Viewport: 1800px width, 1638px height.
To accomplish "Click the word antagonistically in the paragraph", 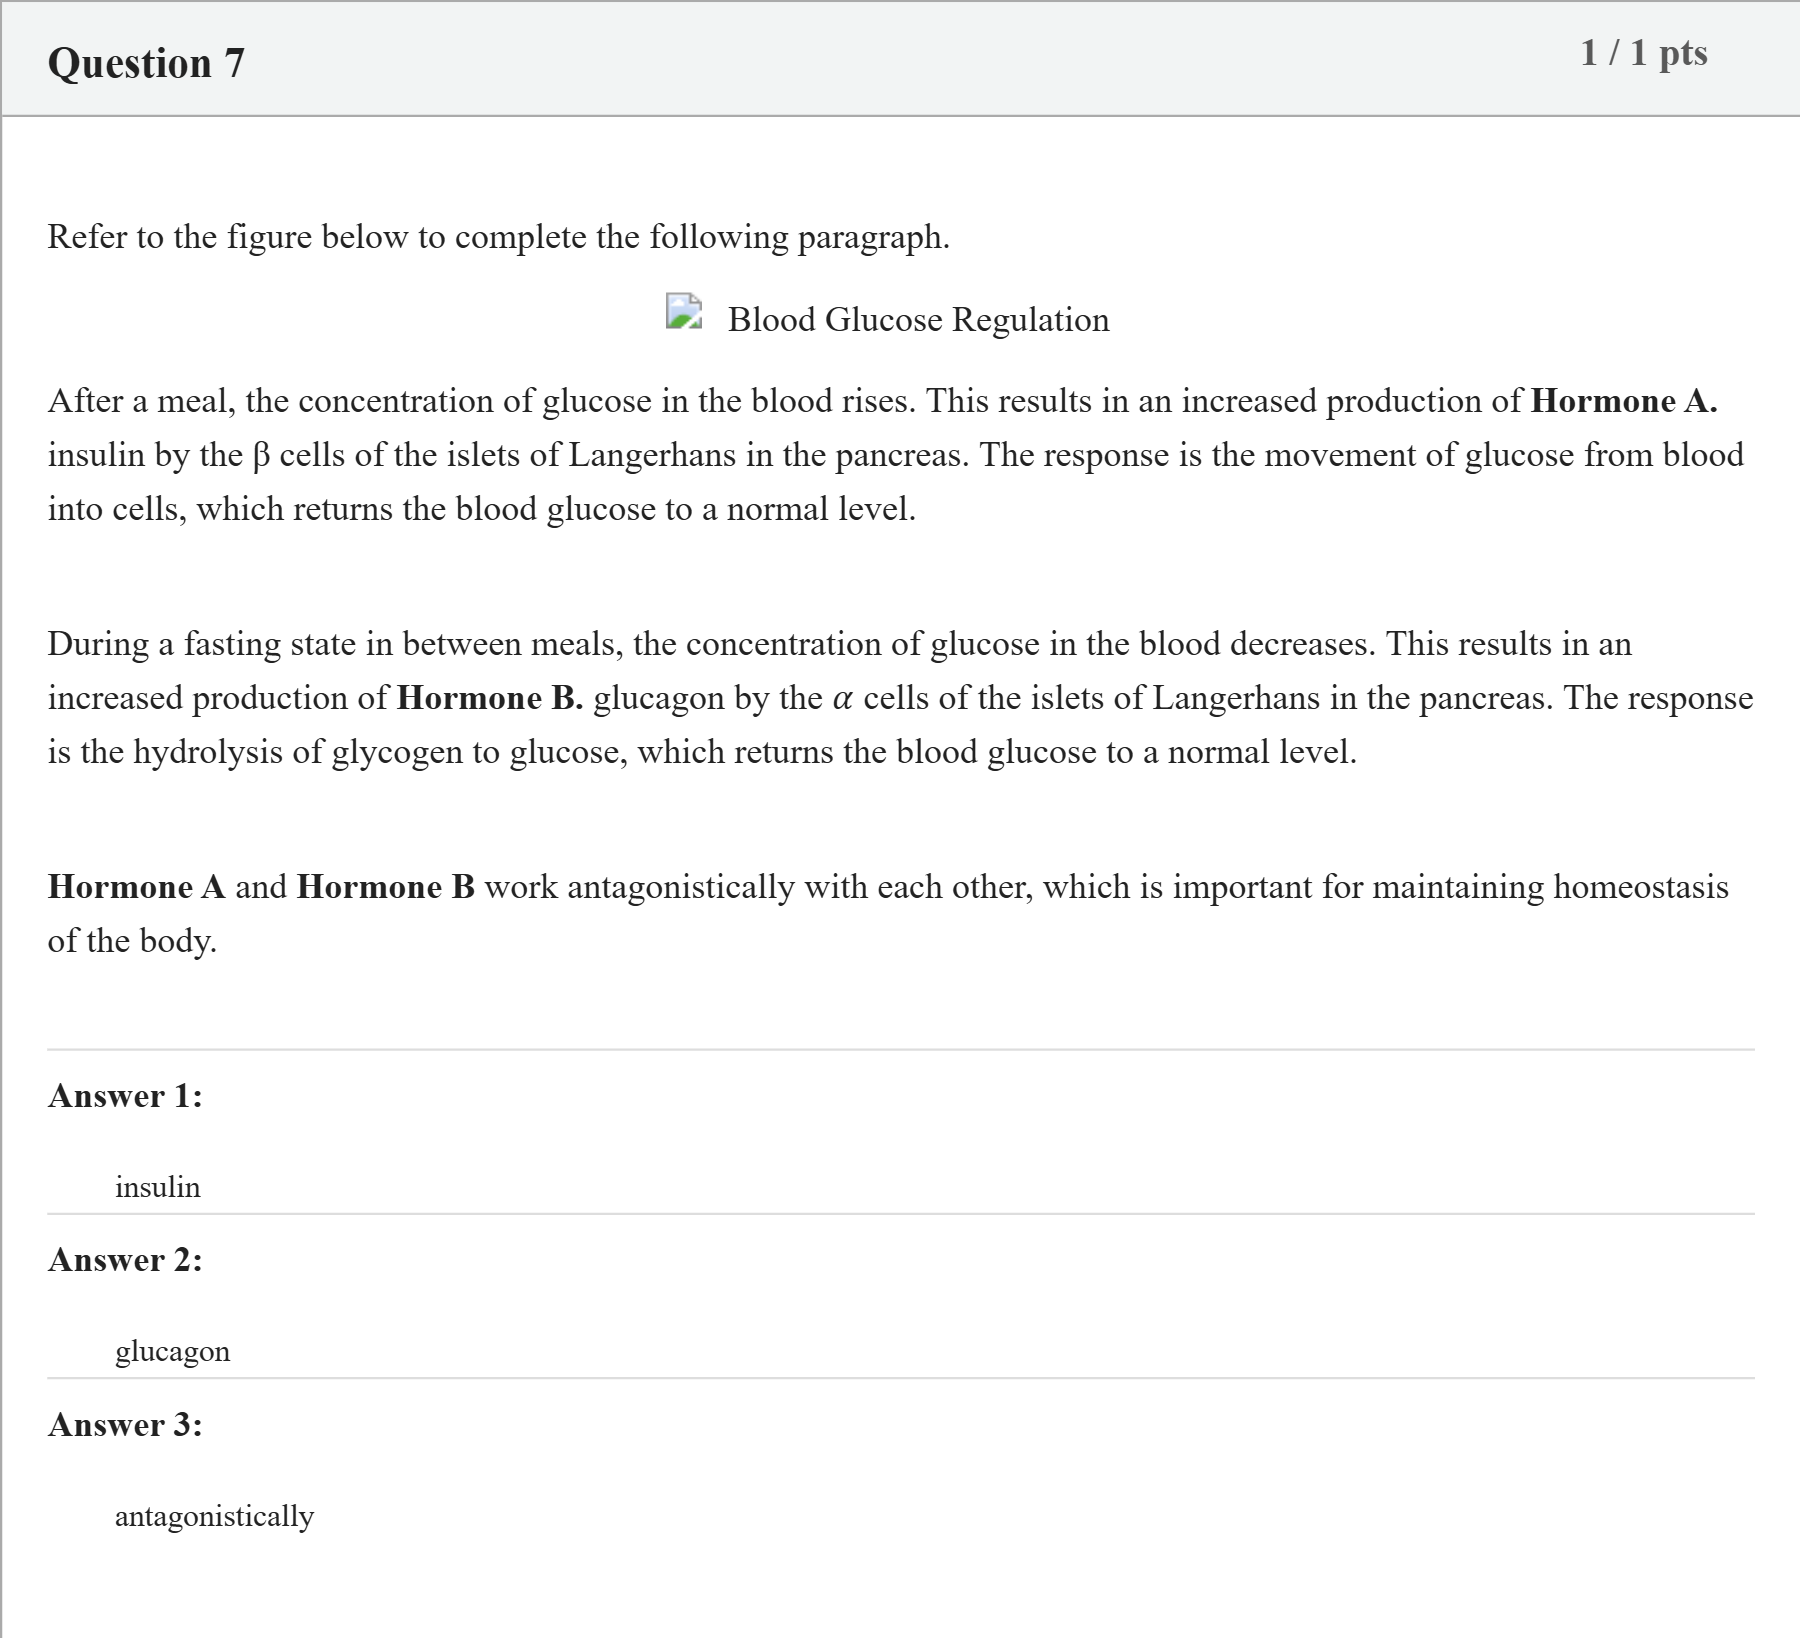I will (681, 888).
